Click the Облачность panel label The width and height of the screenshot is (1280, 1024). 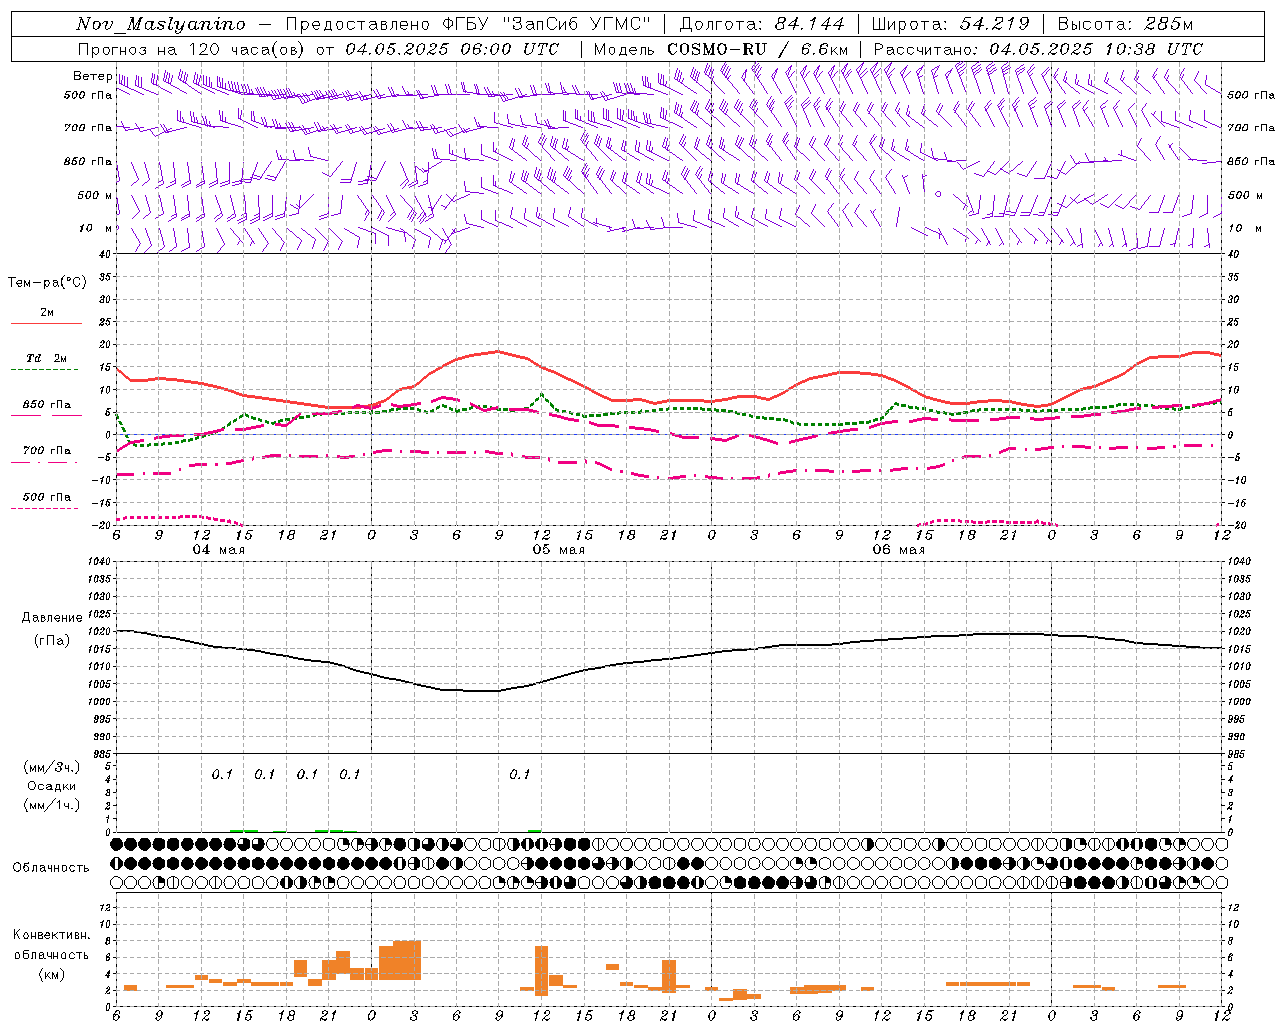[x=51, y=868]
